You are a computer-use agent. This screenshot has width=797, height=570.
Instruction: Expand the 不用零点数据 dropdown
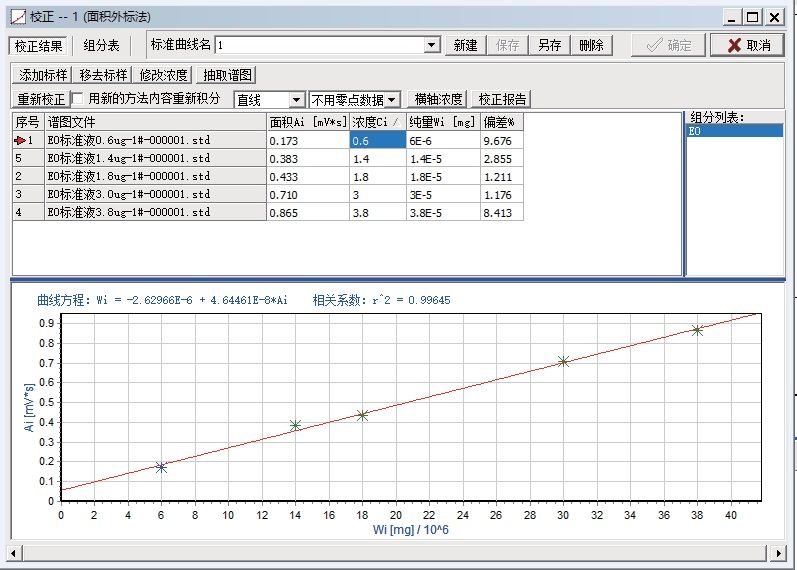392,100
